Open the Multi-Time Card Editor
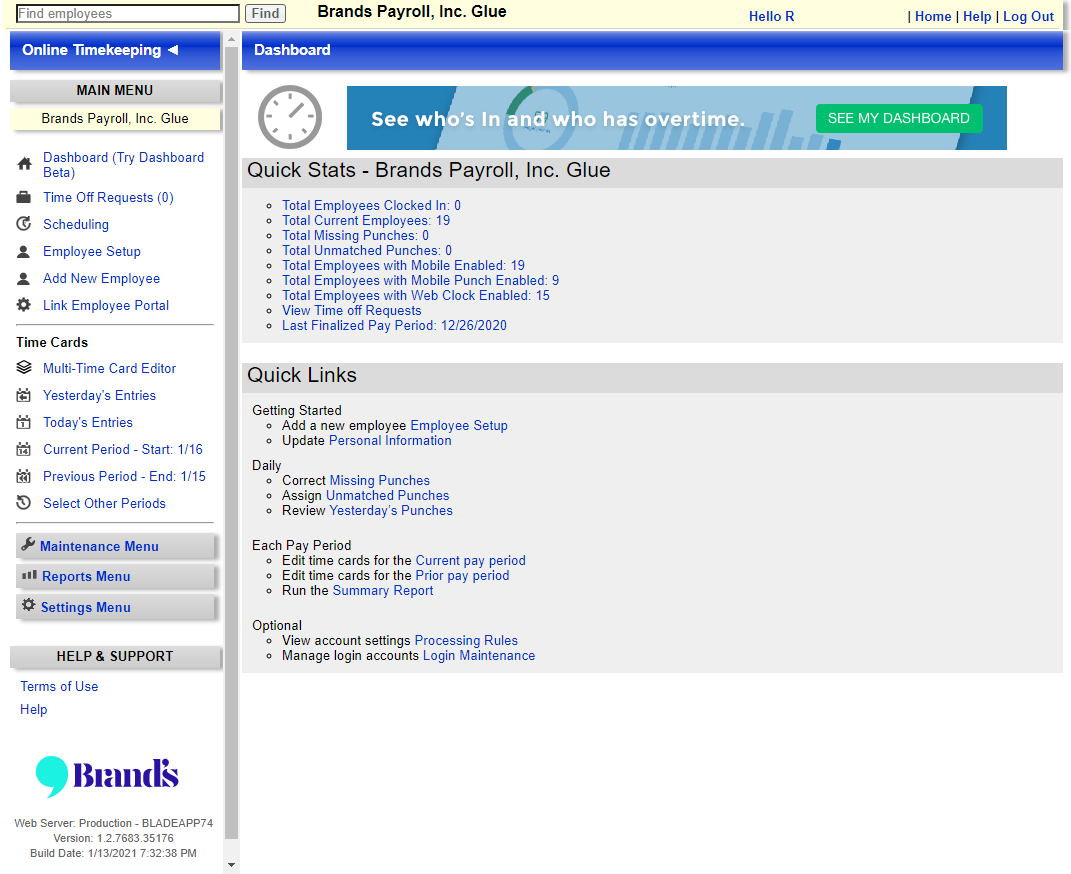1071x874 pixels. (x=109, y=368)
